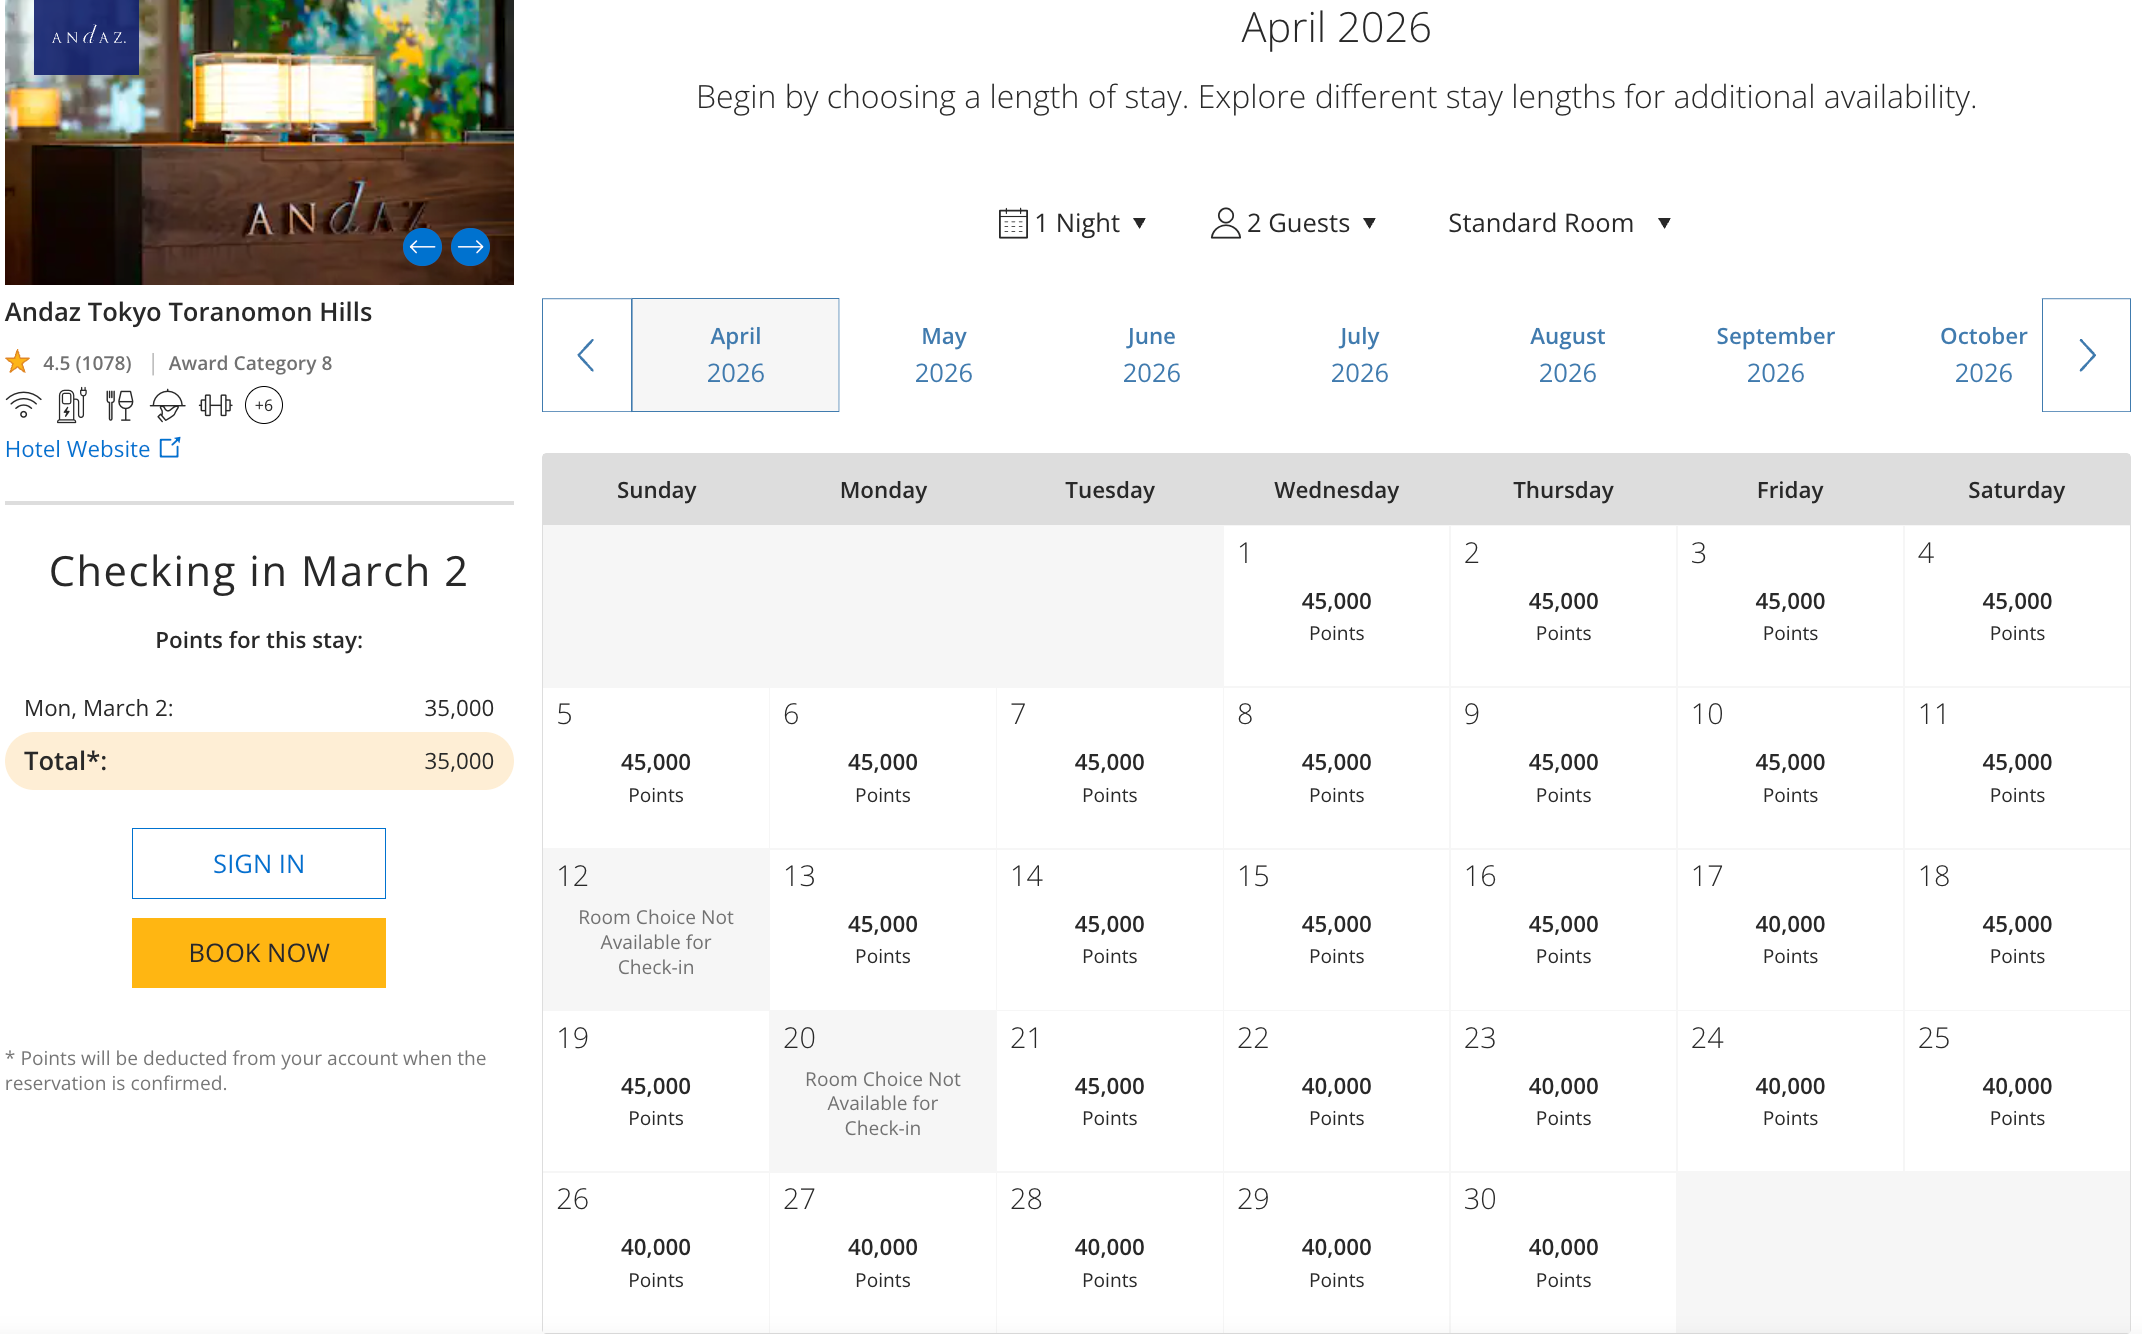Screen dimensions: 2142x1334
Task: Open the 1 Night stay length dropdown
Action: click(1073, 223)
